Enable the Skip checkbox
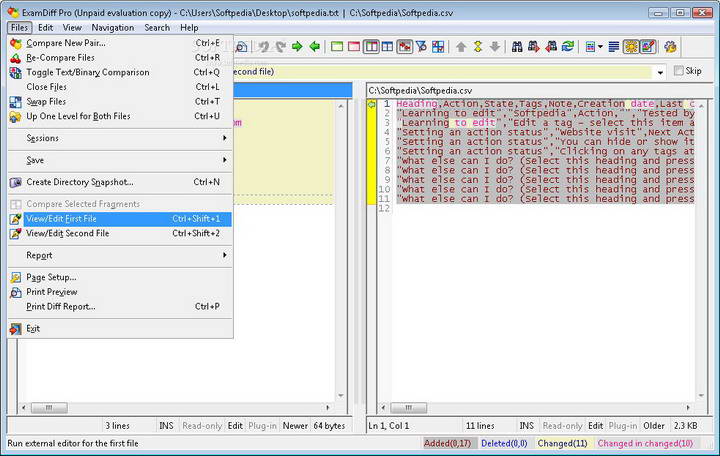The height and width of the screenshot is (456, 720). click(679, 72)
